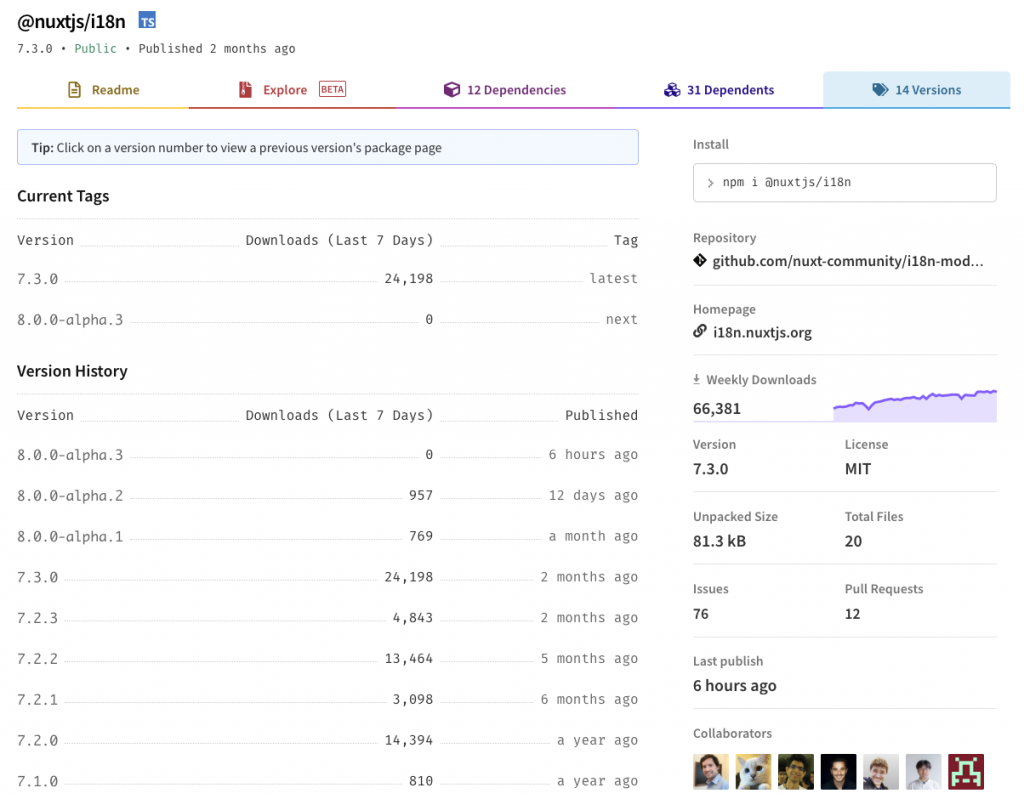Click the TypeScript TS badge icon
1024x799 pixels.
click(x=147, y=20)
